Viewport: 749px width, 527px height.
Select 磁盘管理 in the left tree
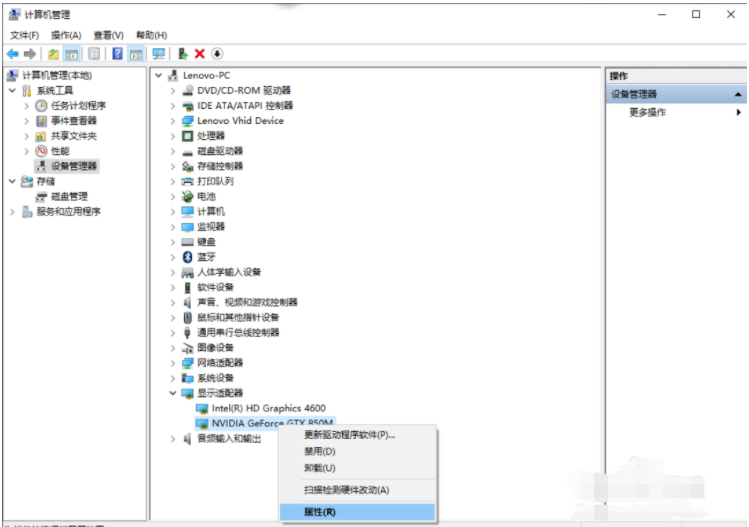(69, 196)
